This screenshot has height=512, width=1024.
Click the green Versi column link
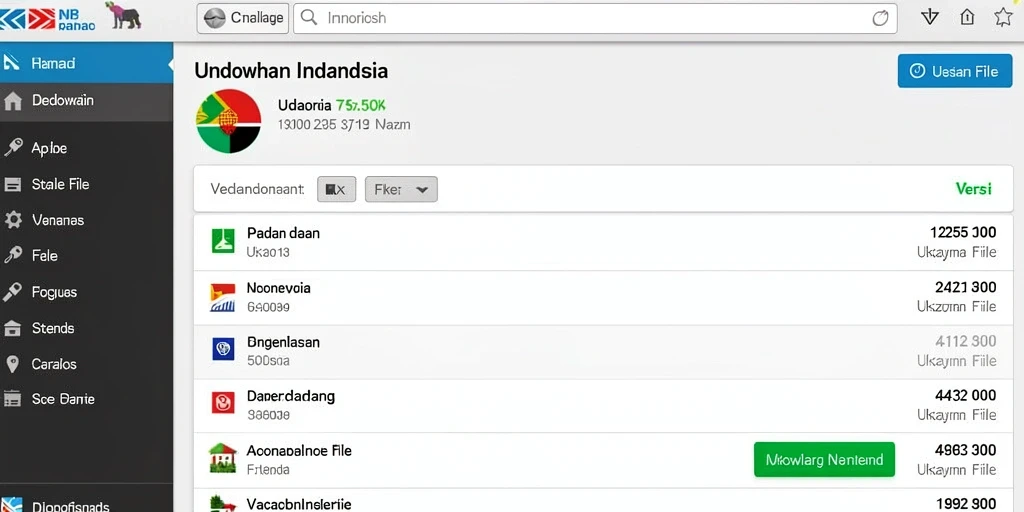(x=974, y=189)
